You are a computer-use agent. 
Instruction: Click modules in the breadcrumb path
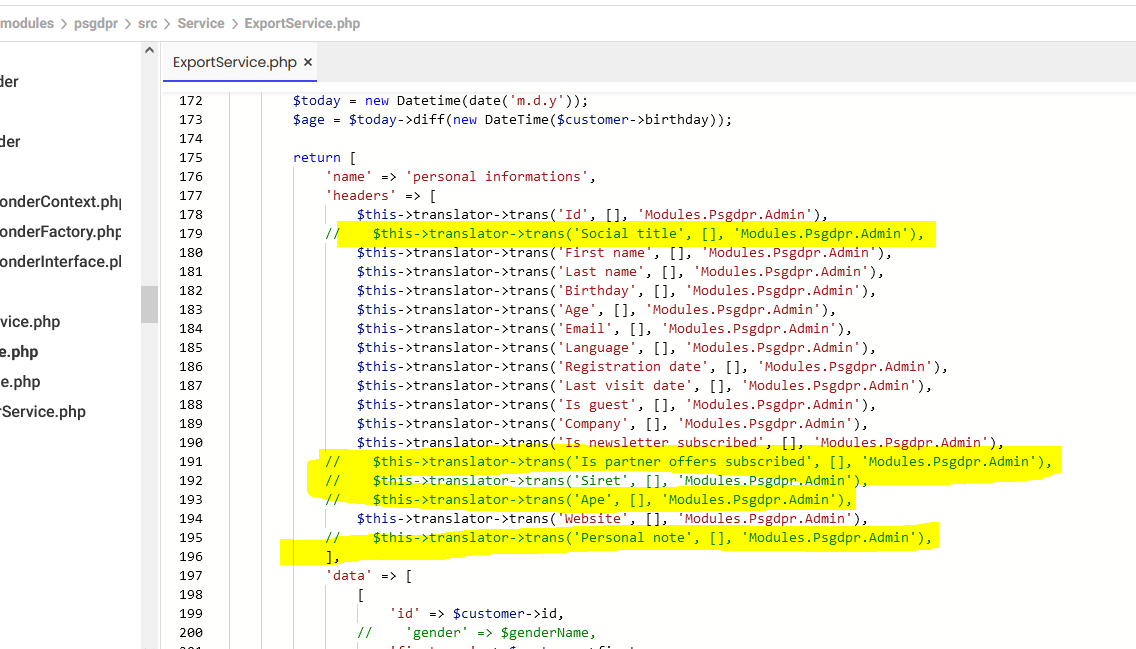(27, 23)
